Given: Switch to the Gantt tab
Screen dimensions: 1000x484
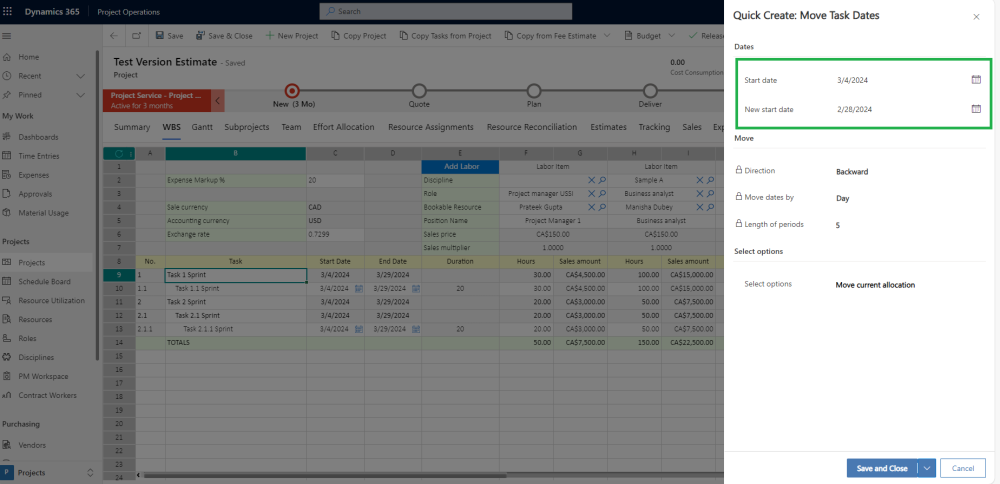Looking at the screenshot, I should click(x=202, y=127).
